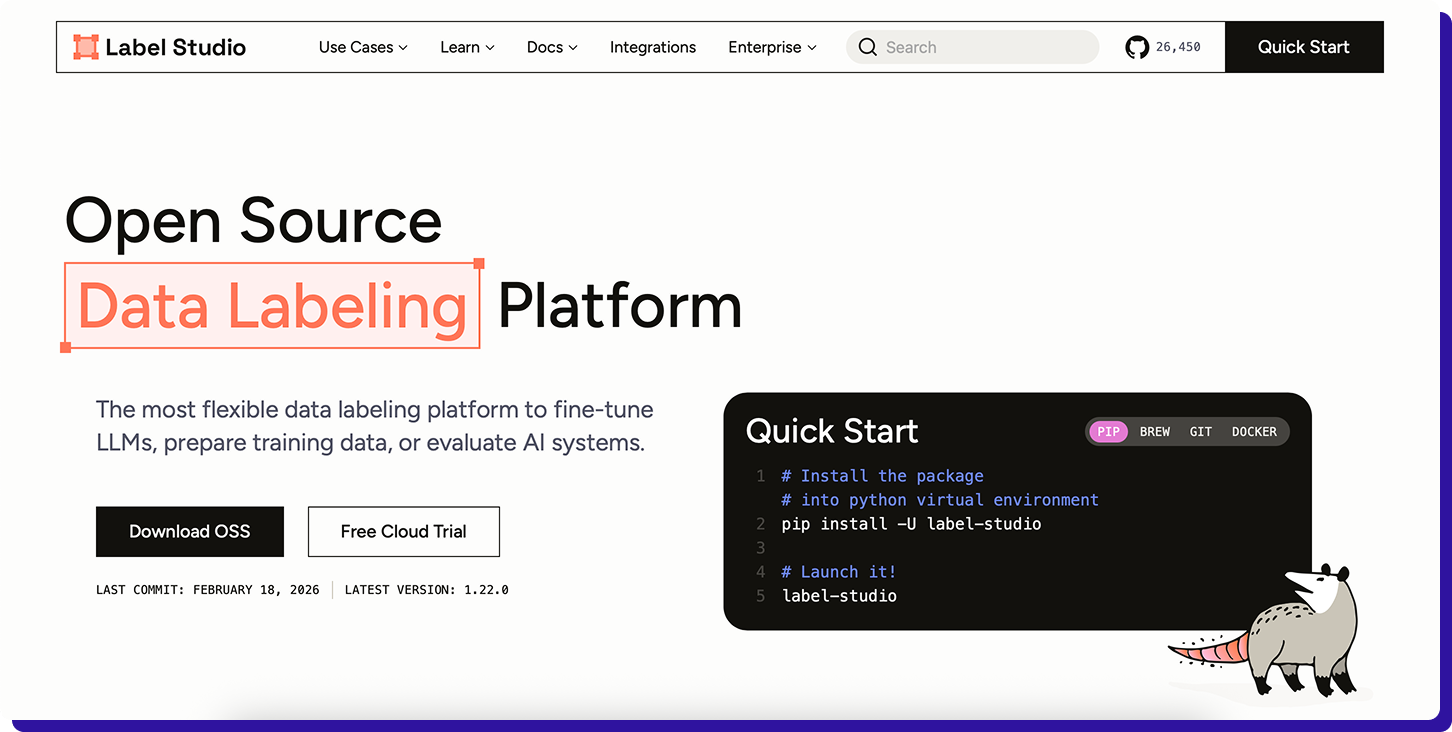Select the PIP install tab
The image size is (1452, 732).
click(x=1108, y=432)
